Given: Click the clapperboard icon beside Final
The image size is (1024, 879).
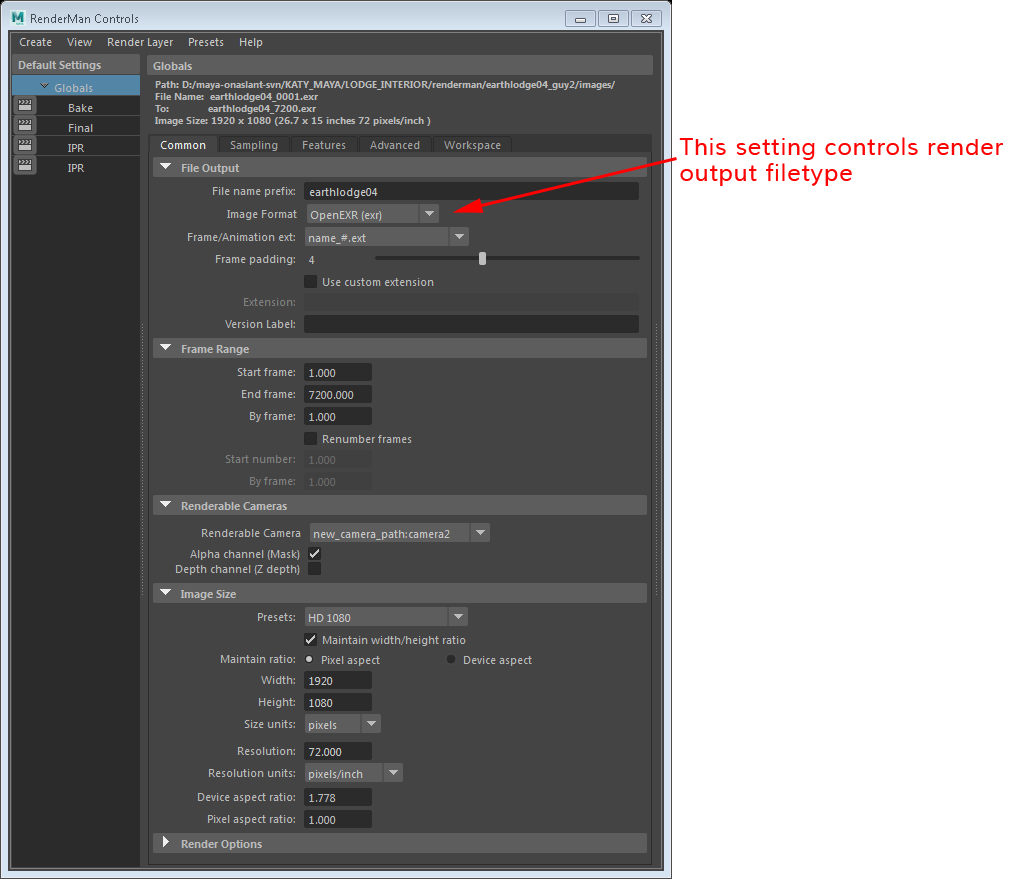Looking at the screenshot, I should (x=25, y=127).
